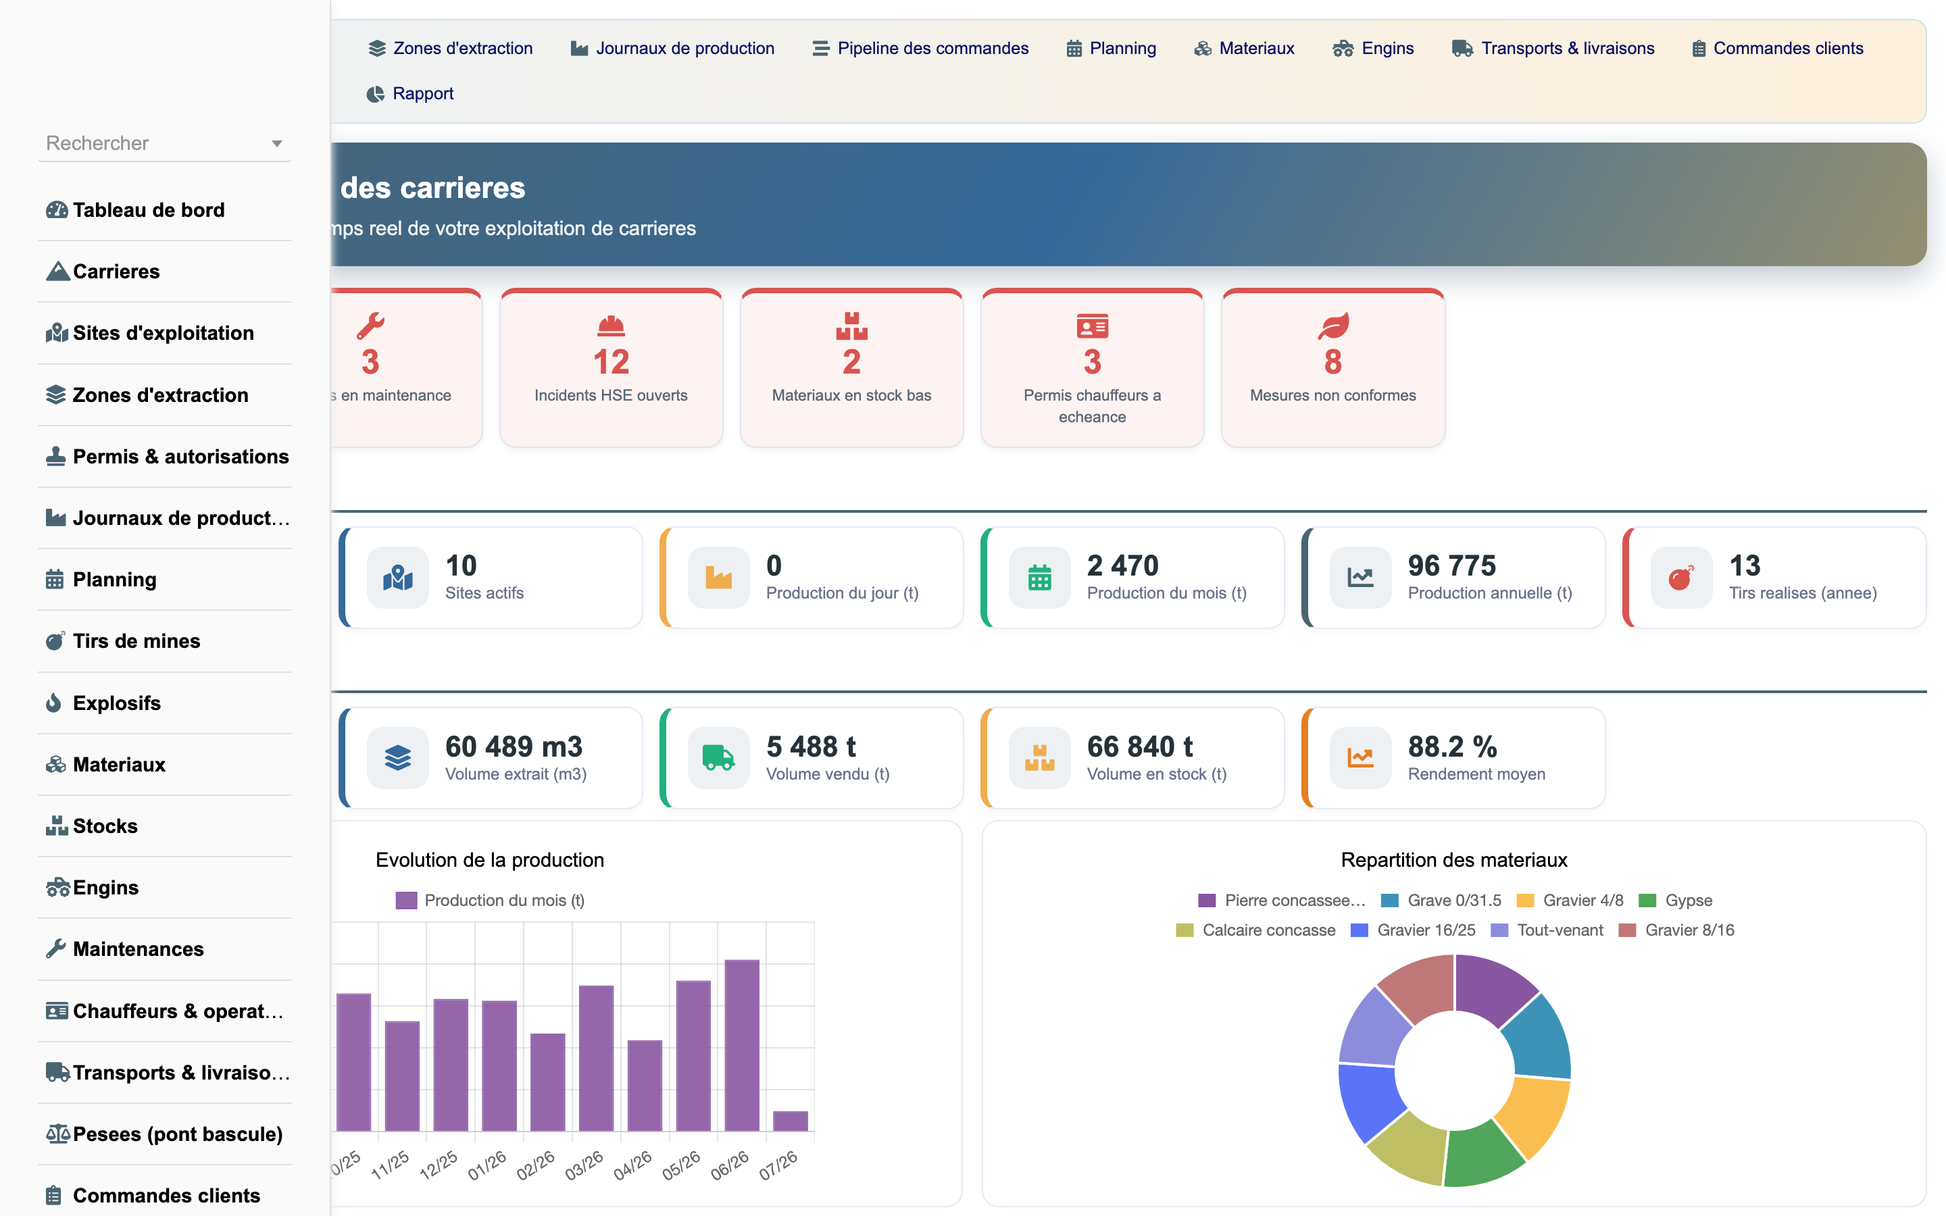Open Journaux de production in top navigation
The width and height of the screenshot is (1946, 1216).
point(672,48)
